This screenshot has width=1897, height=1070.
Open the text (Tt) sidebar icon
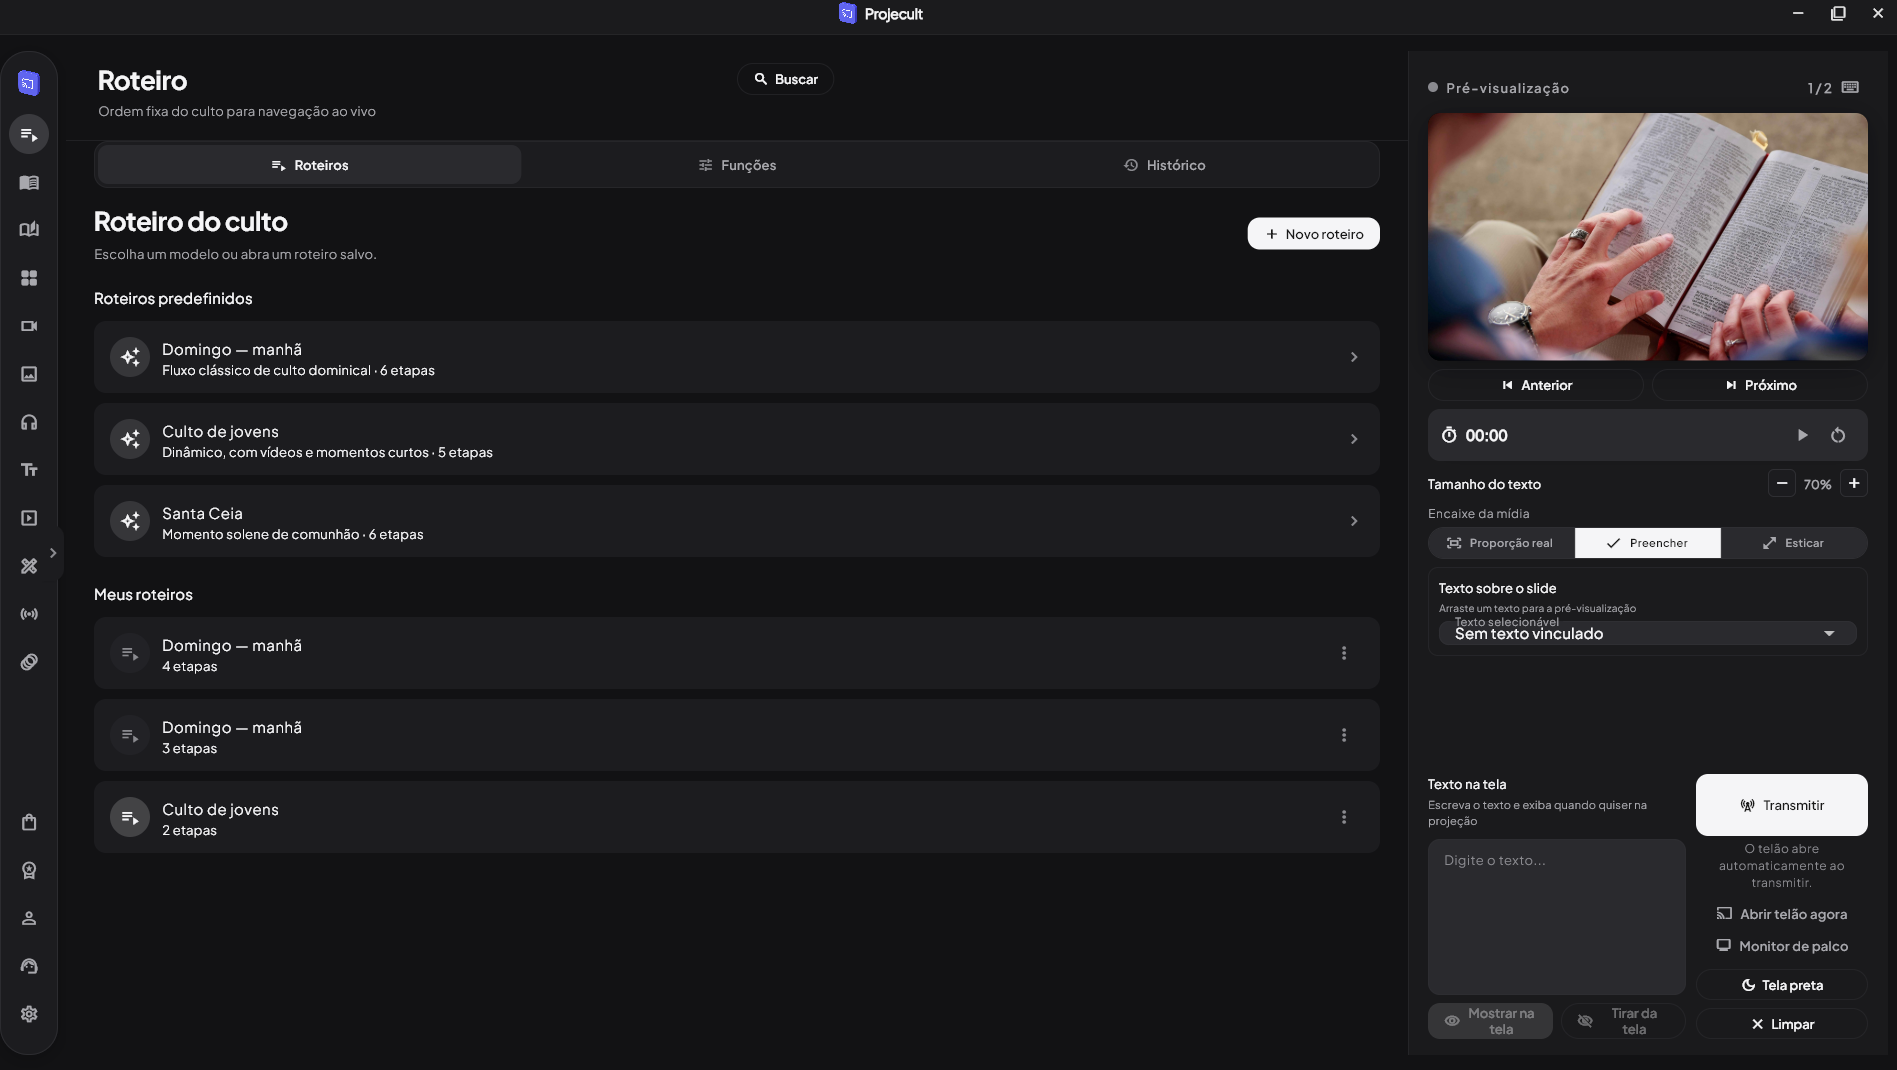(x=29, y=470)
